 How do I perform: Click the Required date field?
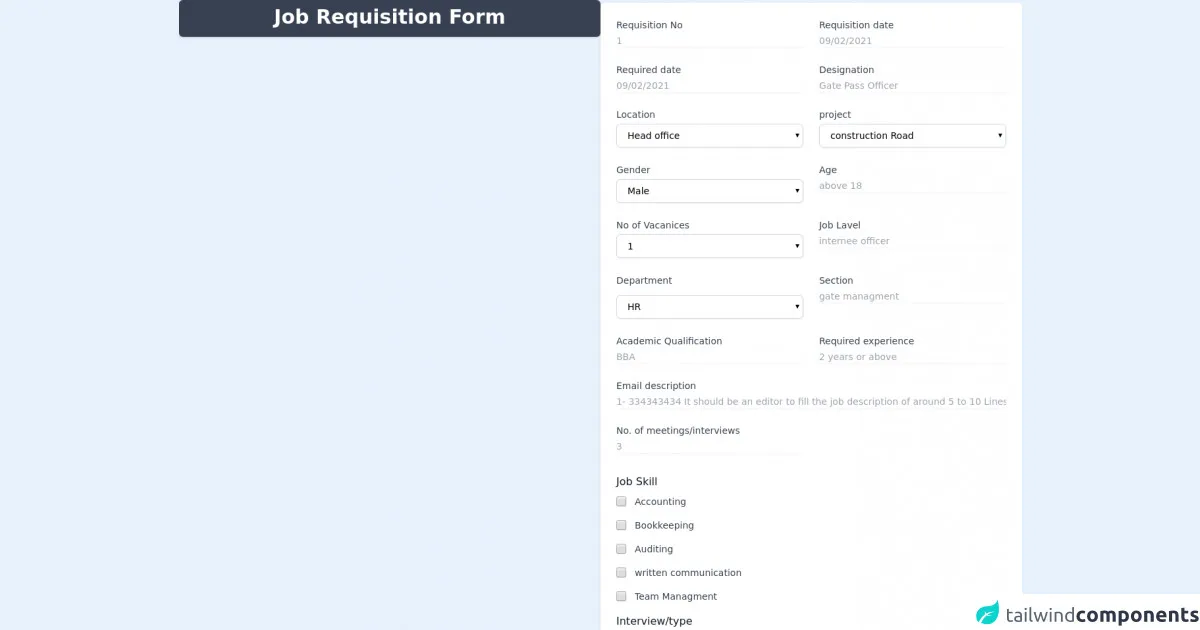[709, 86]
